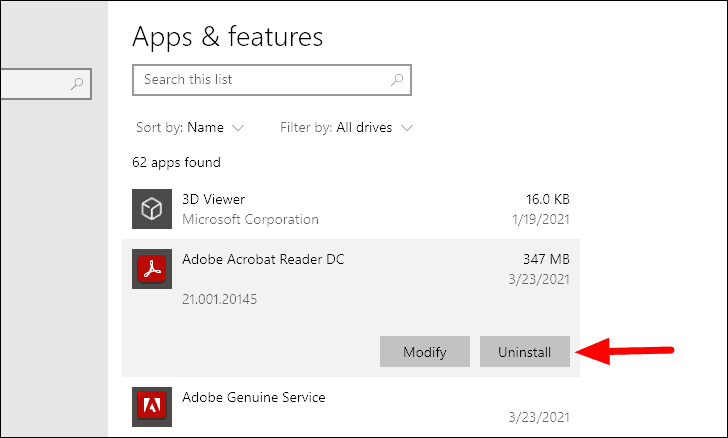Click the 'Search this list' input field

(x=272, y=80)
